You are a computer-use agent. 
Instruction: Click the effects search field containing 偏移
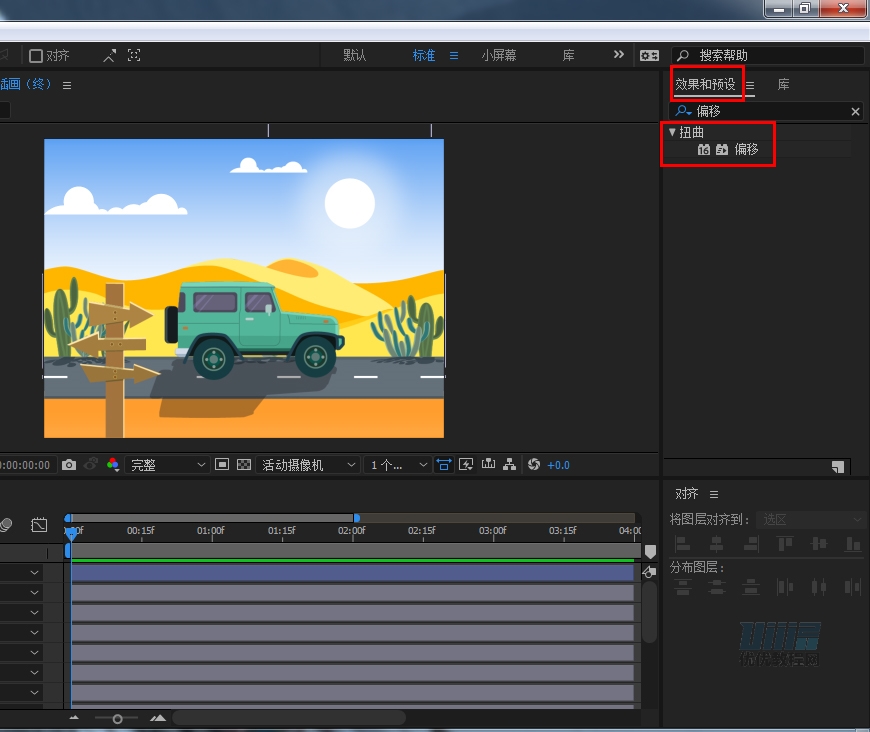pyautogui.click(x=768, y=111)
